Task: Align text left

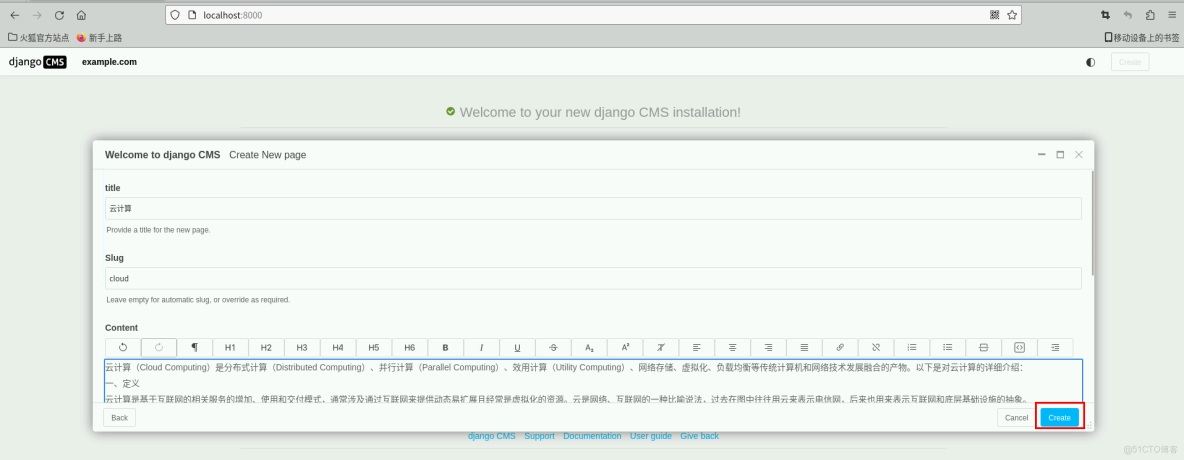Action: coord(697,347)
